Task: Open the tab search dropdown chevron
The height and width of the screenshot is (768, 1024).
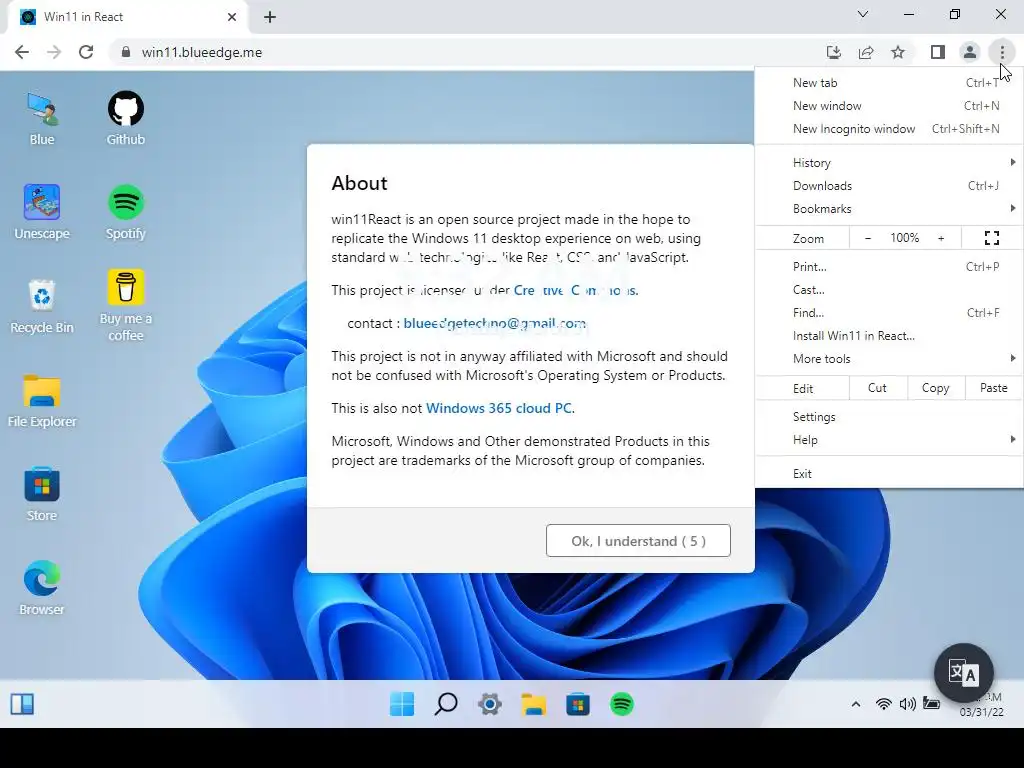Action: pyautogui.click(x=863, y=14)
